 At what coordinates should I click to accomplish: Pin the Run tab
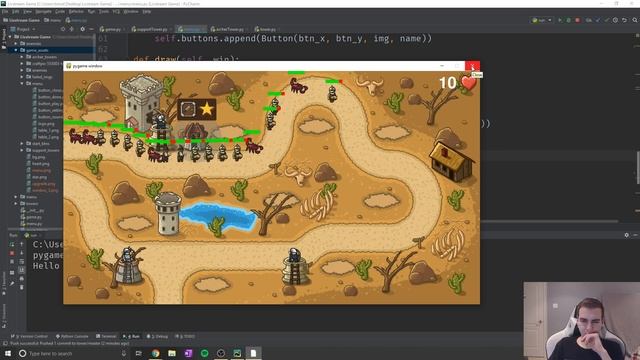point(12,283)
